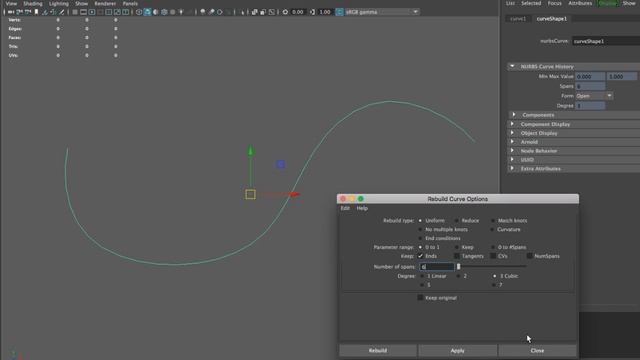This screenshot has height=360, width=640.
Task: Expand the Object Display section
Action: pyautogui.click(x=512, y=133)
